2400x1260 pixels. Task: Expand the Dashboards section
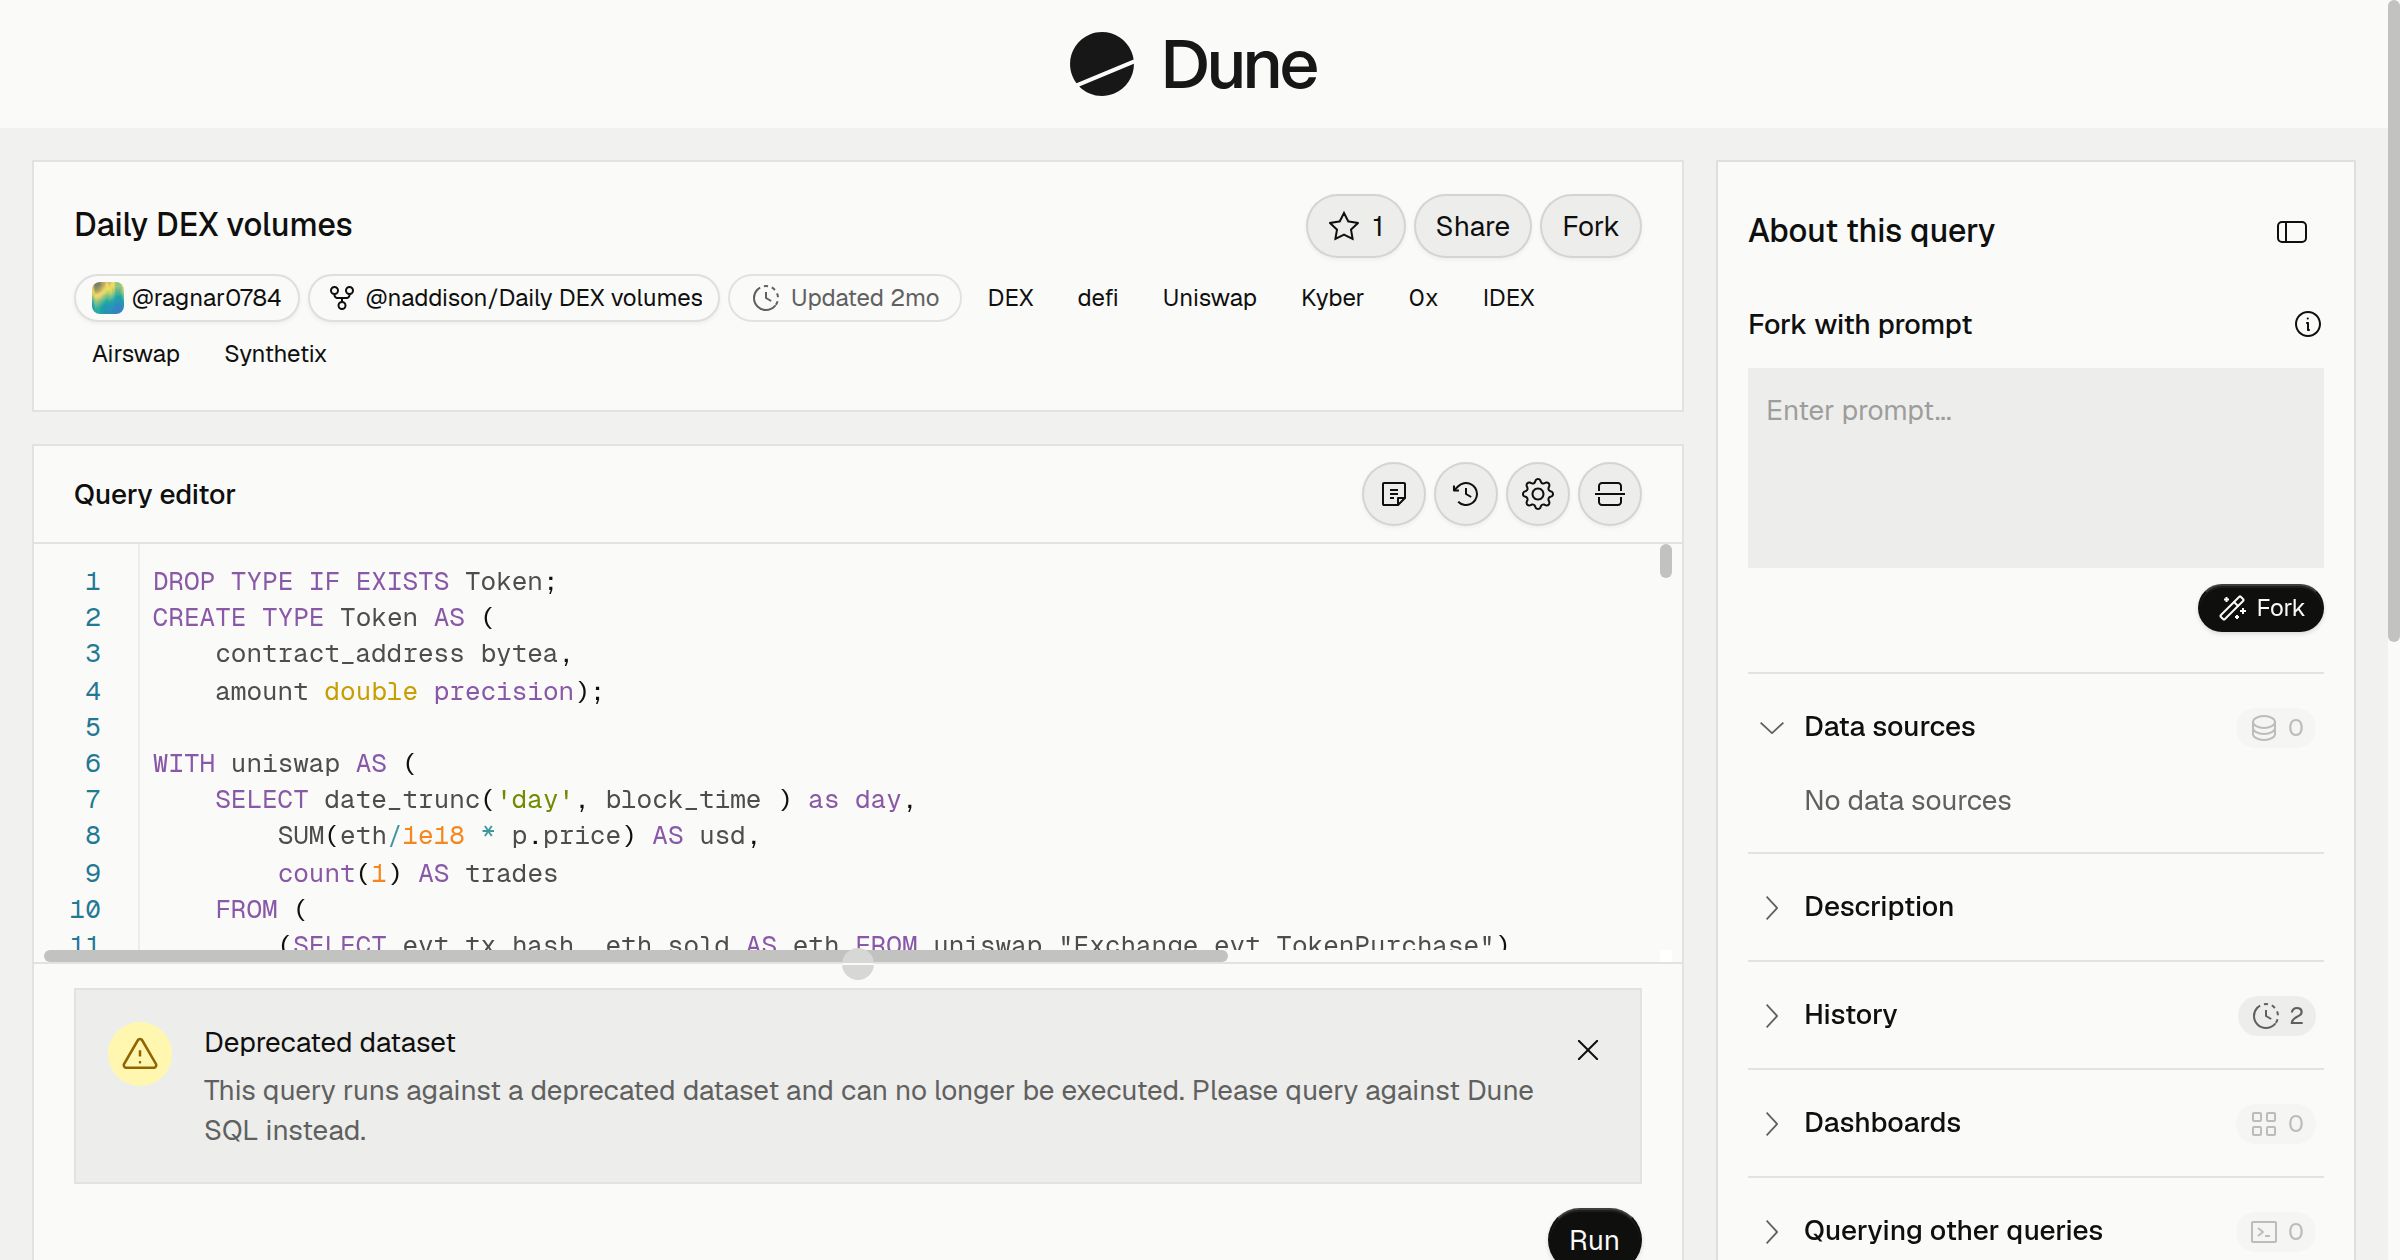pos(1771,1123)
